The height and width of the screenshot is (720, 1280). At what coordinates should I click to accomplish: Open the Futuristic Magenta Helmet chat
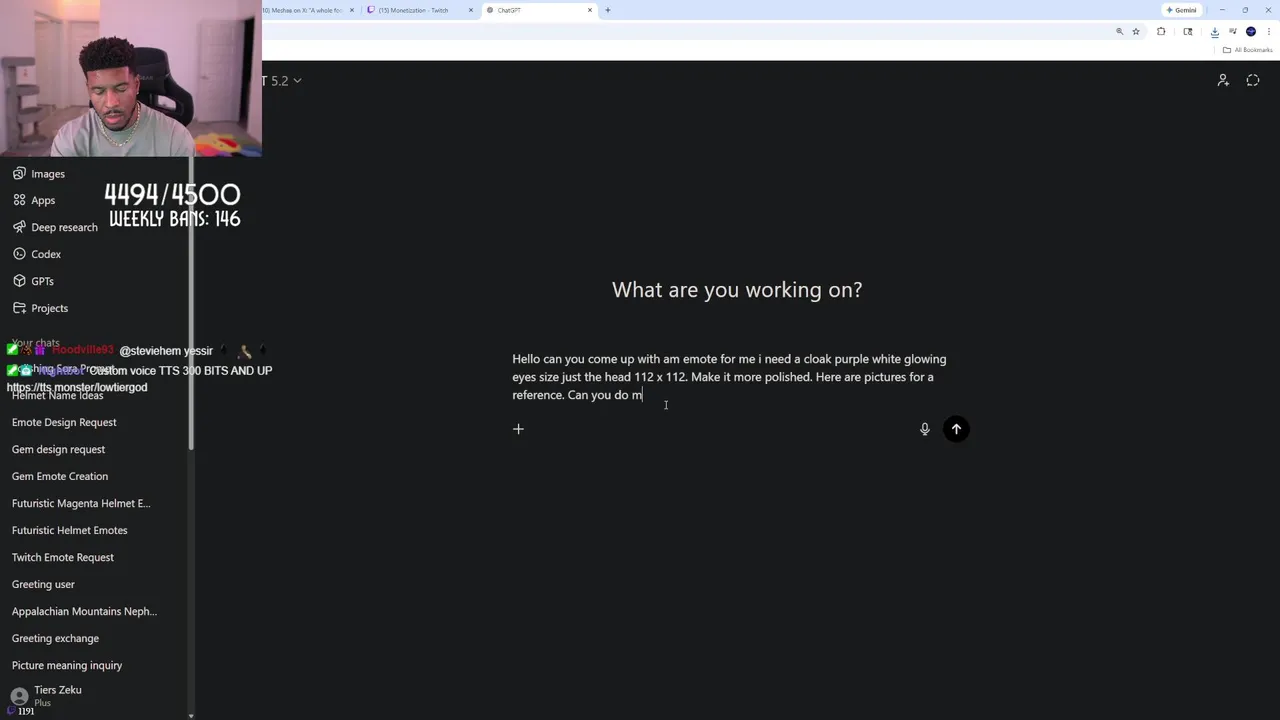pyautogui.click(x=81, y=503)
